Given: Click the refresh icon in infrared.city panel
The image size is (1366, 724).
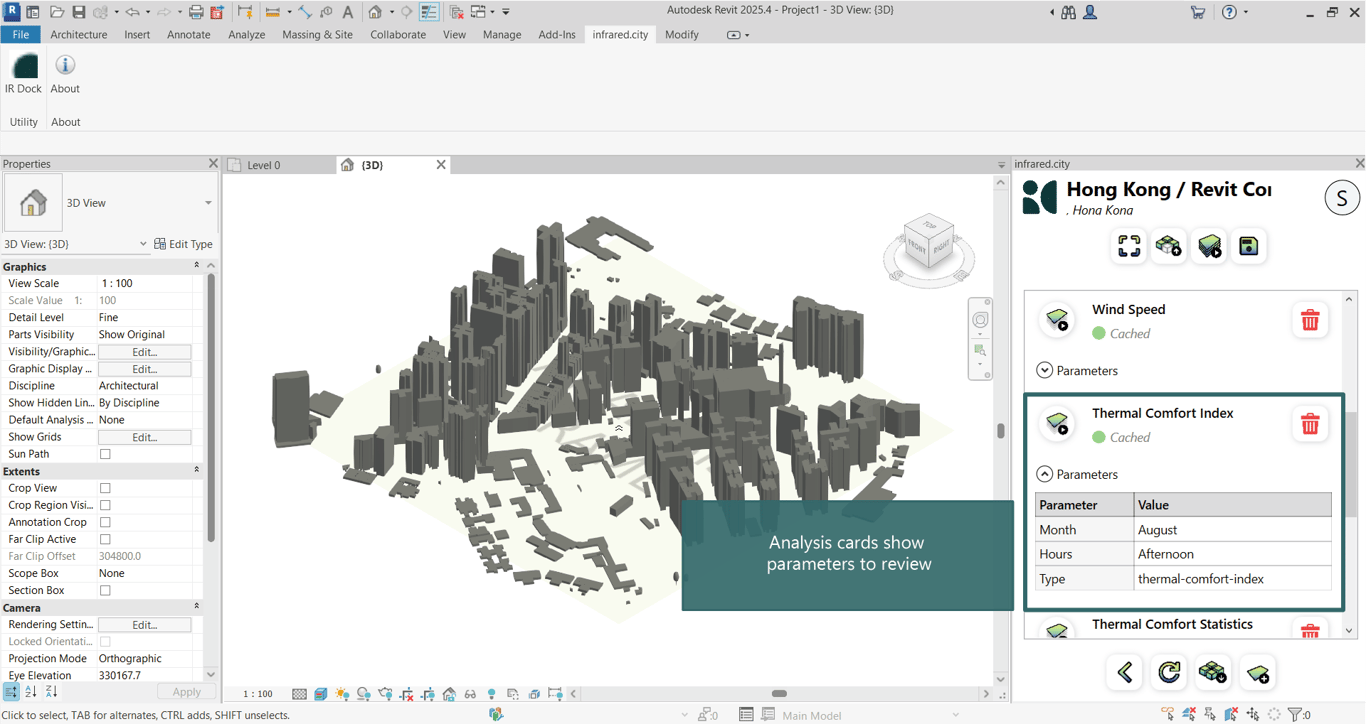Looking at the screenshot, I should 1168,672.
